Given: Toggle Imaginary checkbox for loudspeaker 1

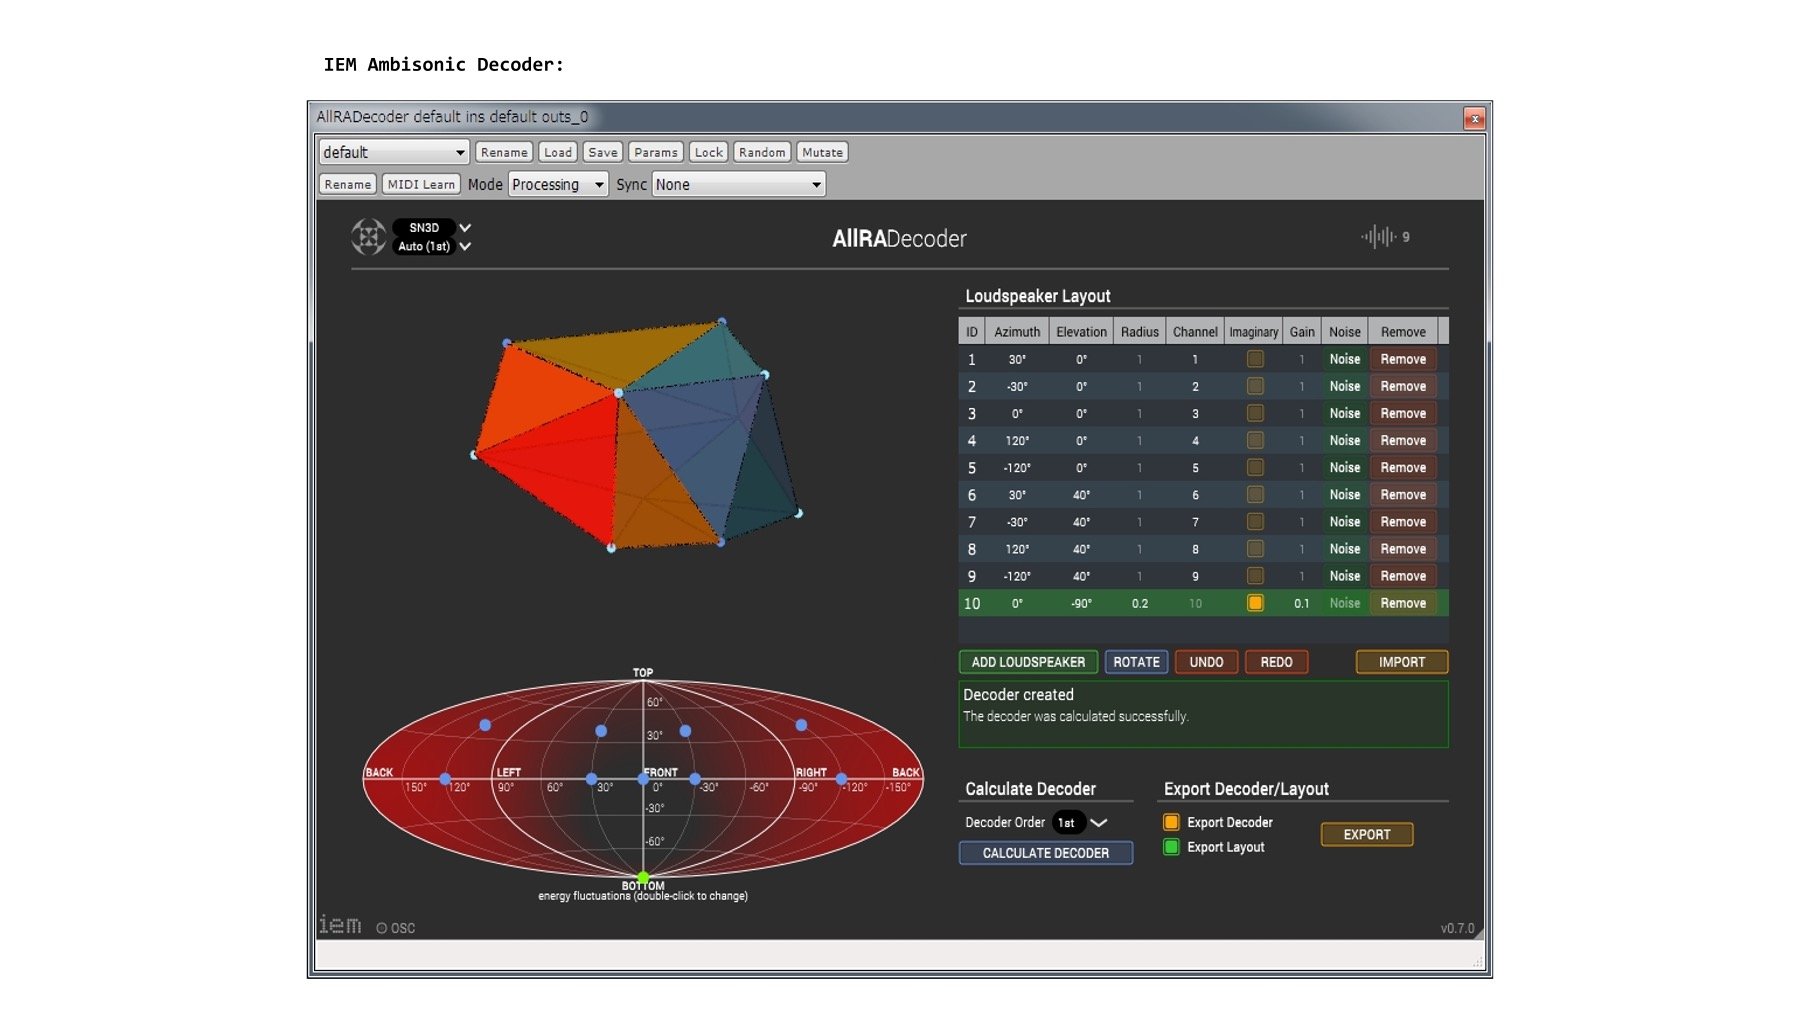Looking at the screenshot, I should (x=1255, y=359).
